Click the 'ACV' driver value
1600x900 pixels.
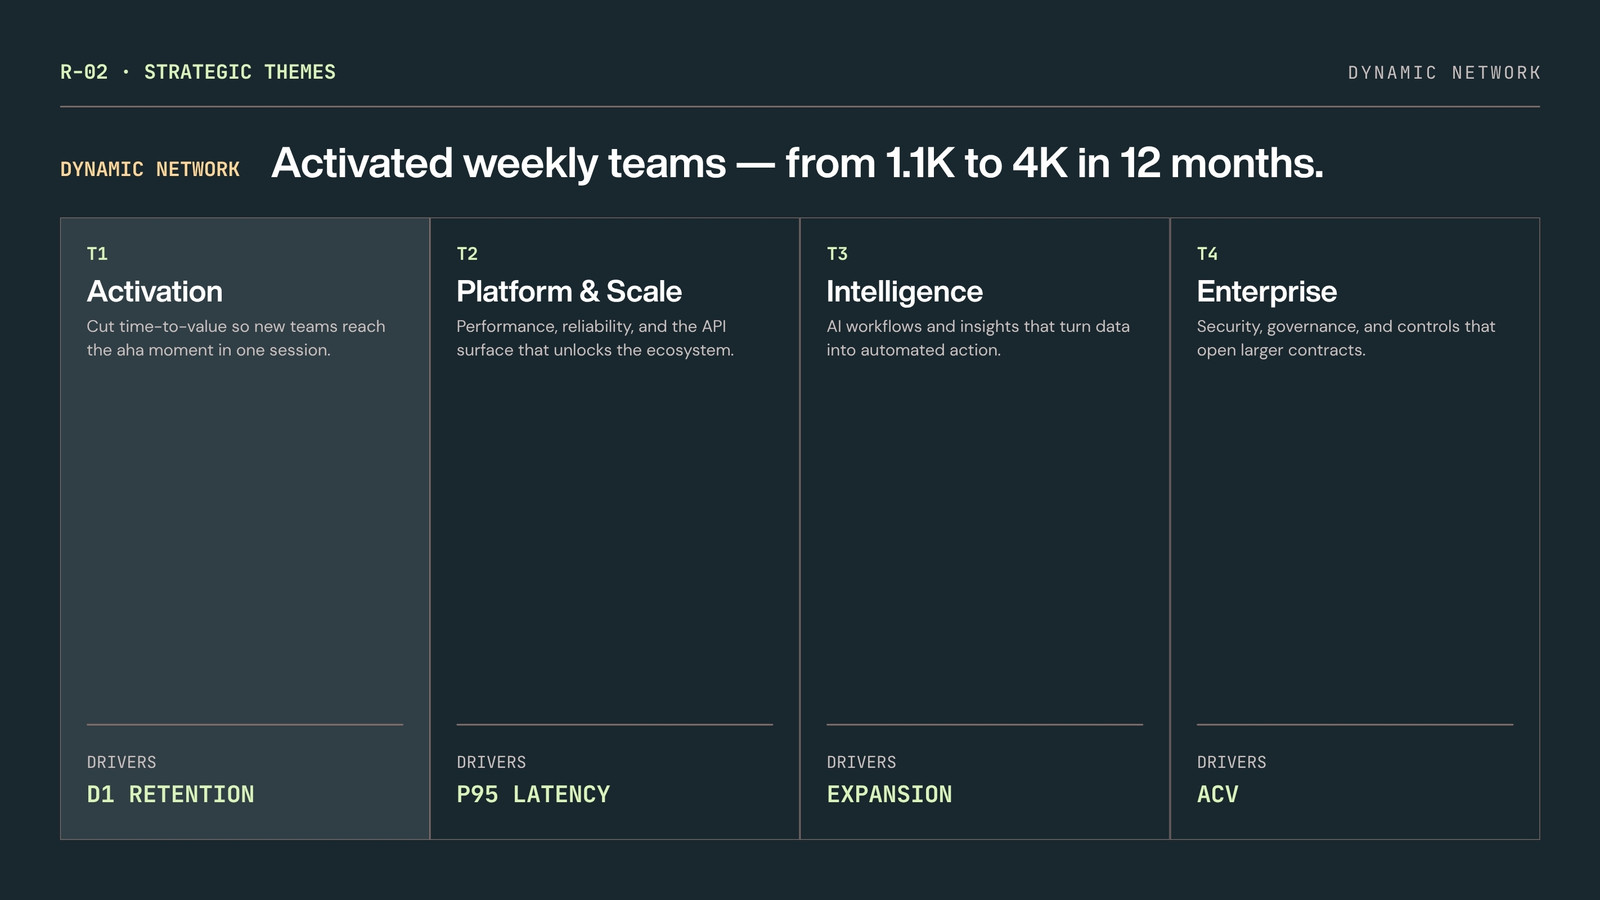(1218, 794)
